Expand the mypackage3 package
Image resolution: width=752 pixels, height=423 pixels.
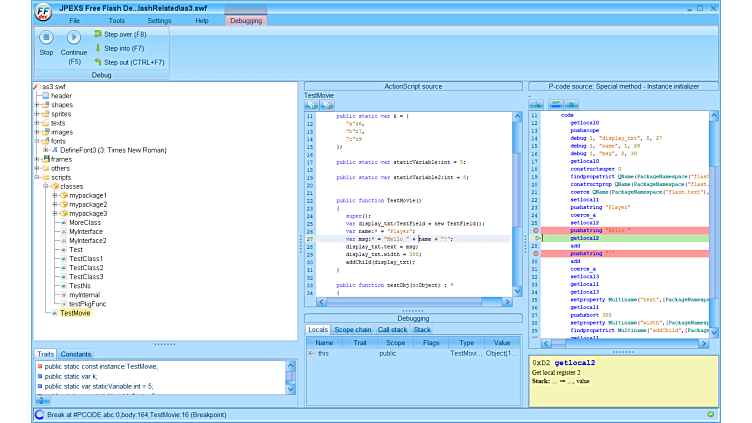[x=55, y=213]
